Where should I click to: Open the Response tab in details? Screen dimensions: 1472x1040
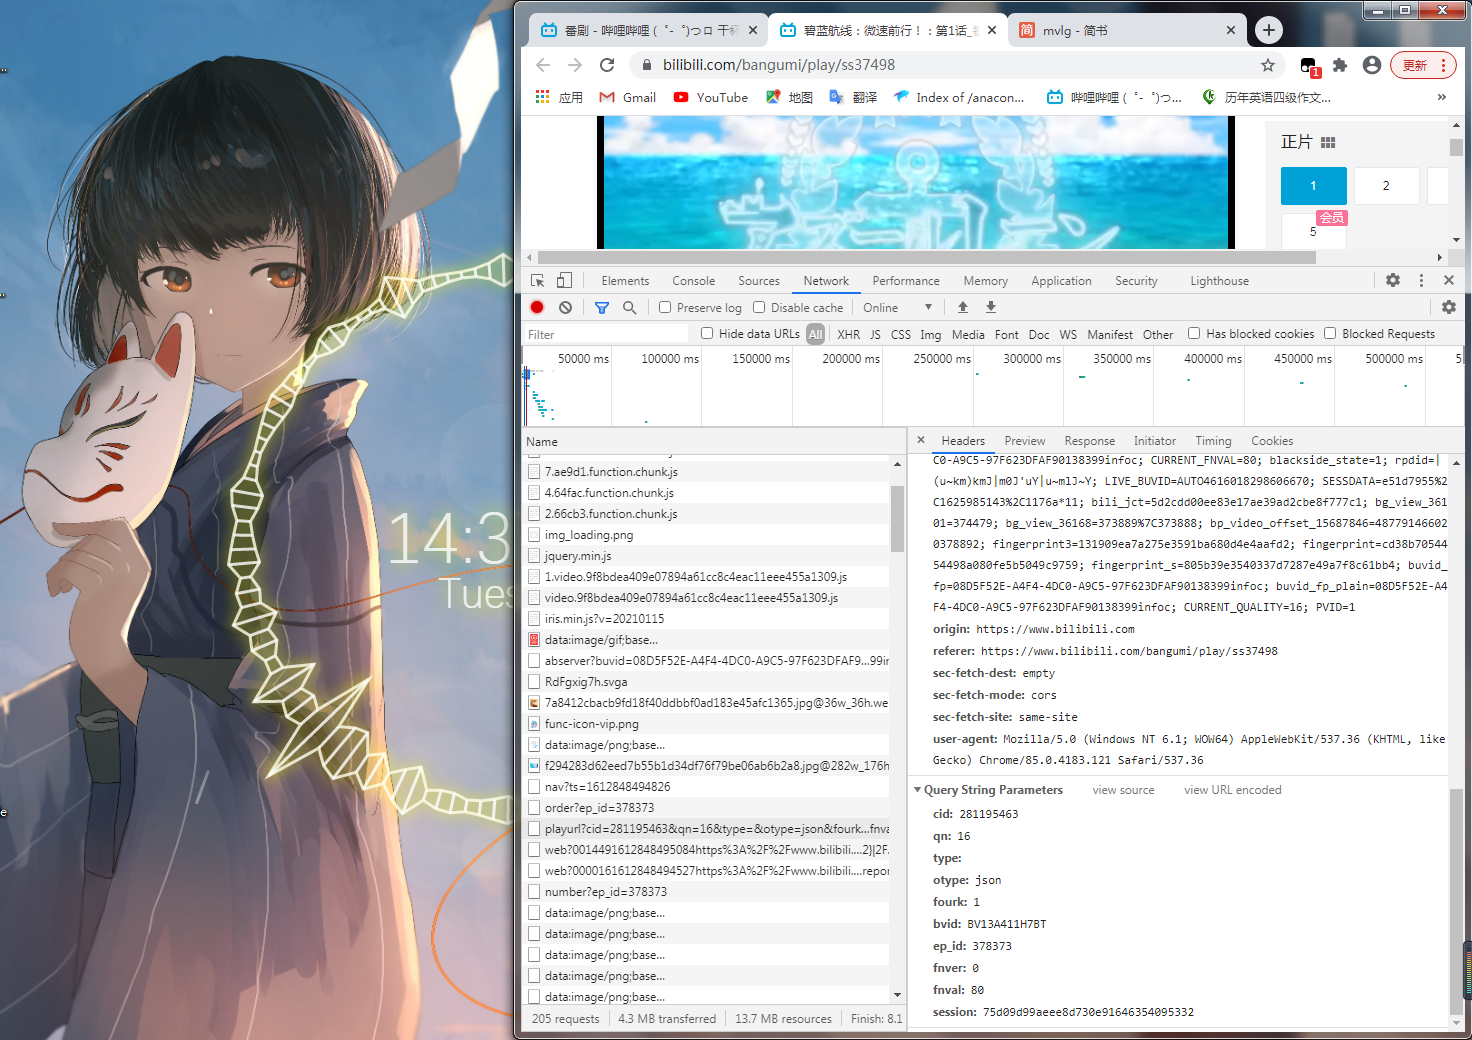click(x=1089, y=441)
